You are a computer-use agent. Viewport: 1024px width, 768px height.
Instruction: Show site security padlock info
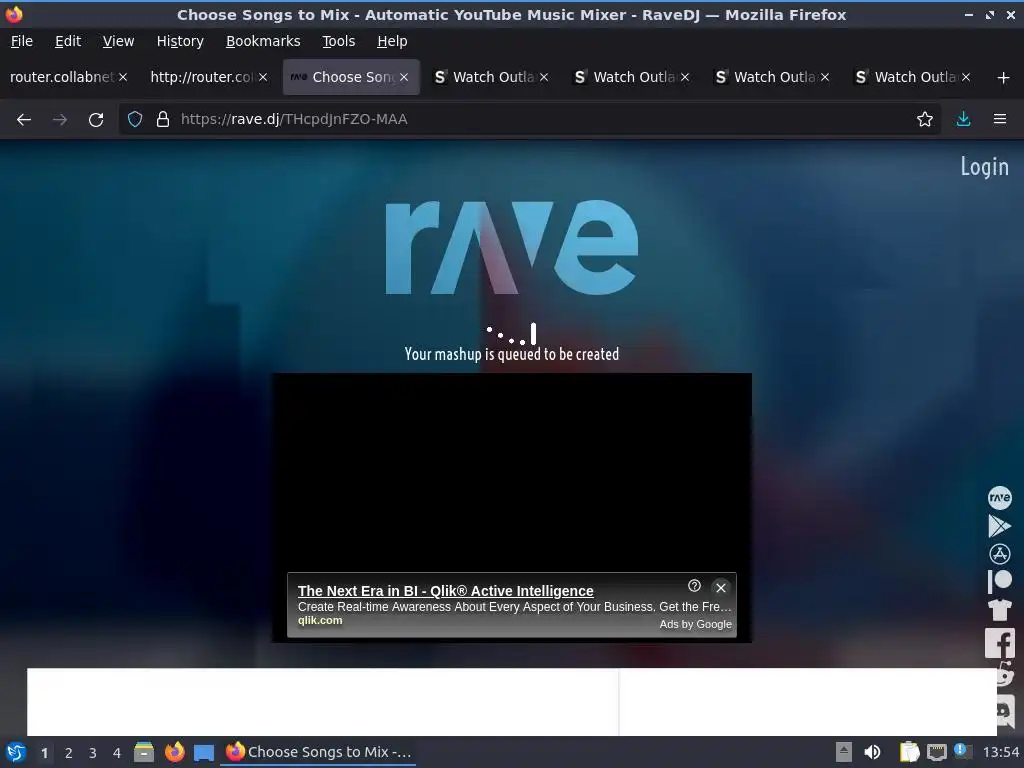[163, 120]
